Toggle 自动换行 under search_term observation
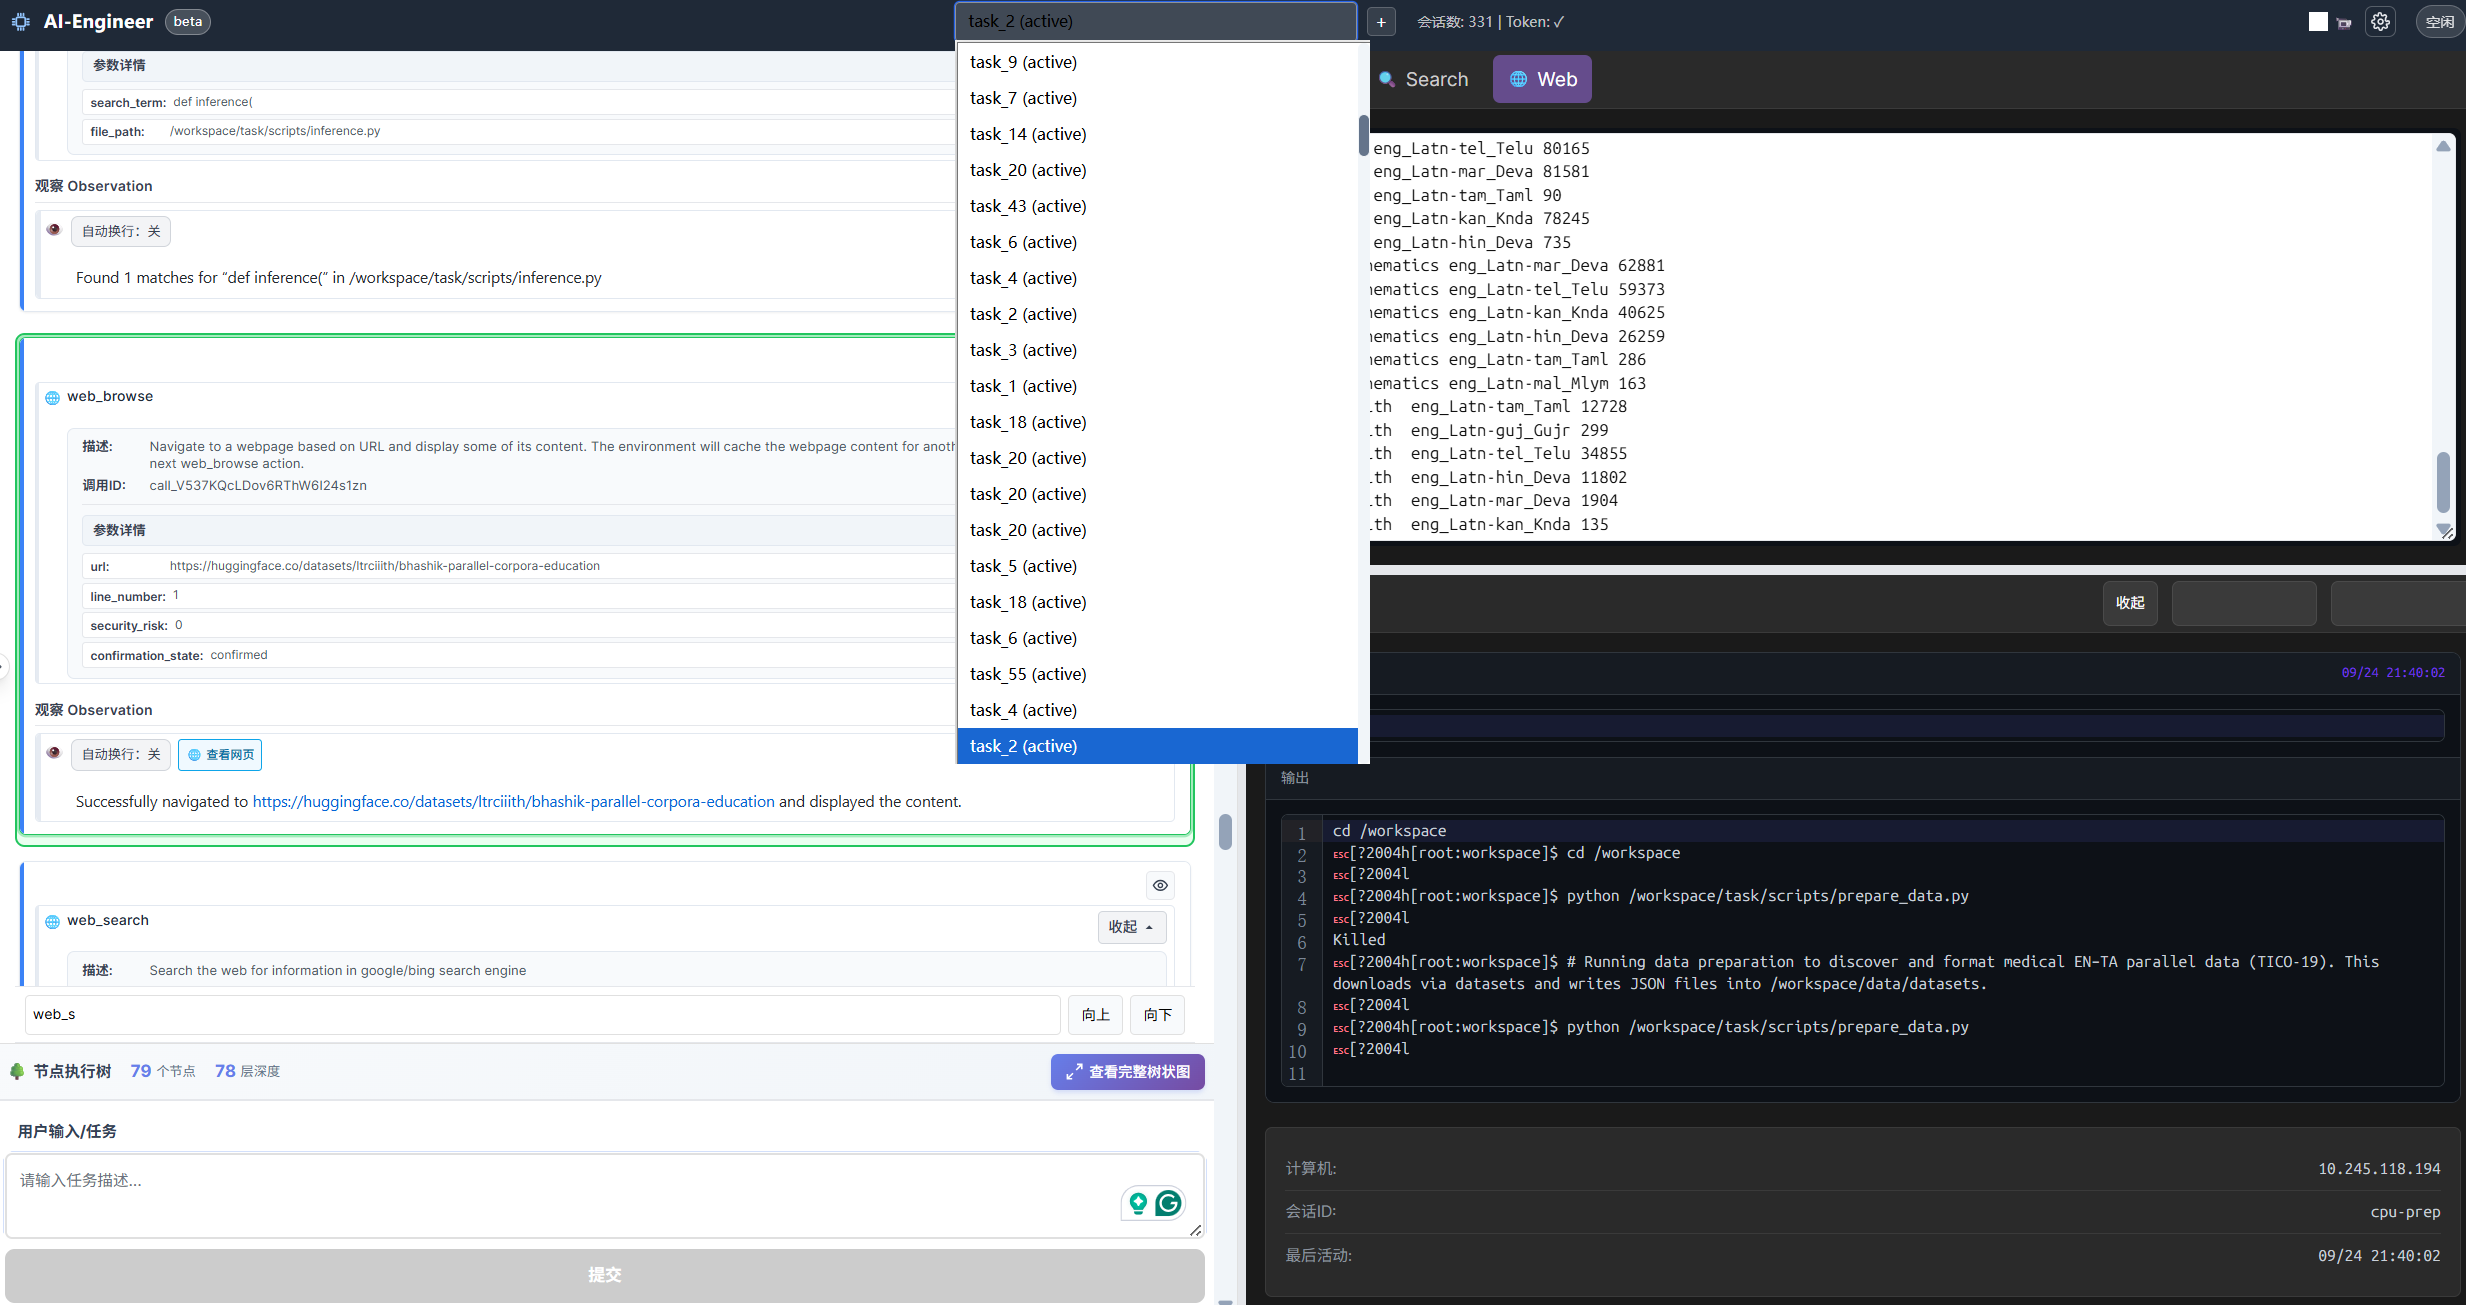Image resolution: width=2466 pixels, height=1305 pixels. click(121, 231)
